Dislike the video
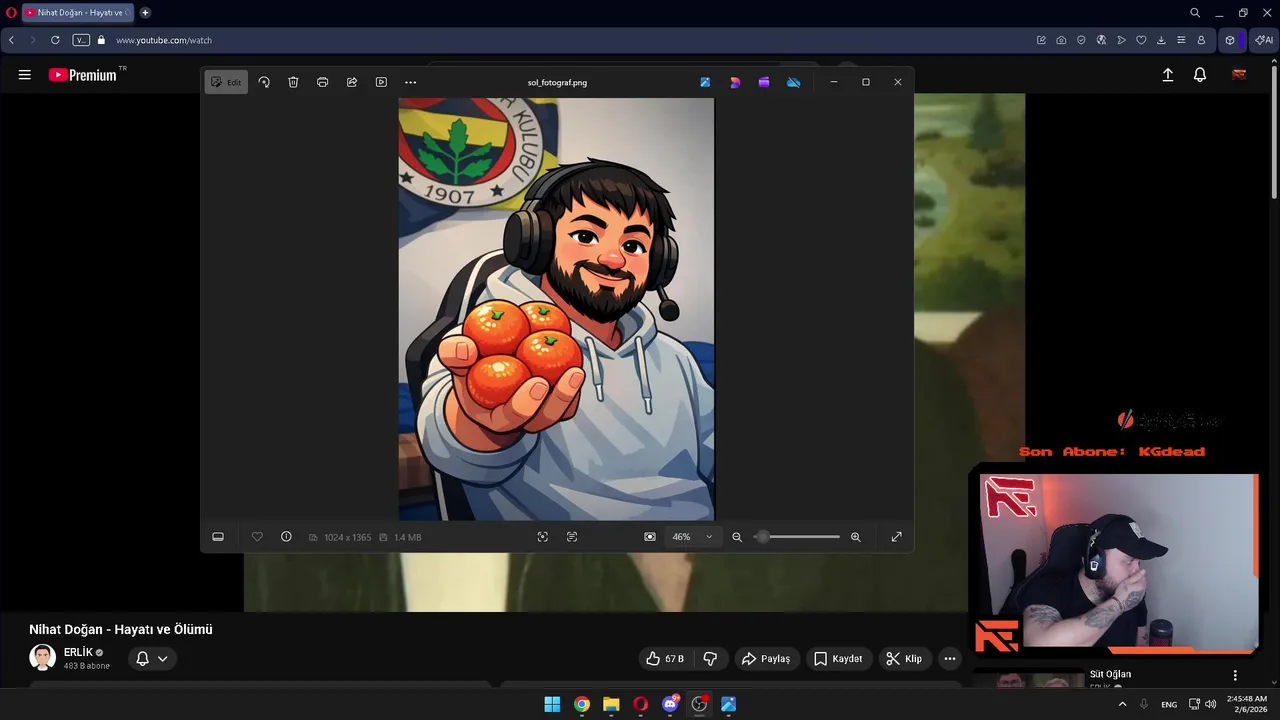Viewport: 1280px width, 720px height. 710,659
